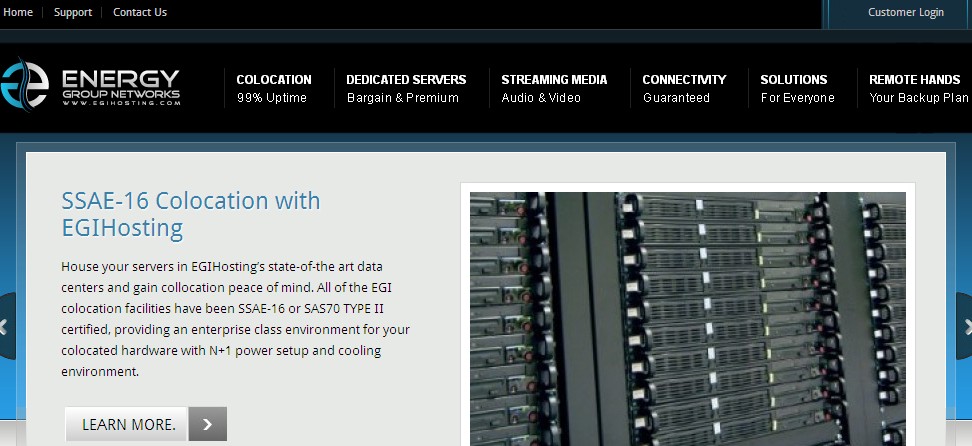Go to previous slide arrow

coord(6,326)
